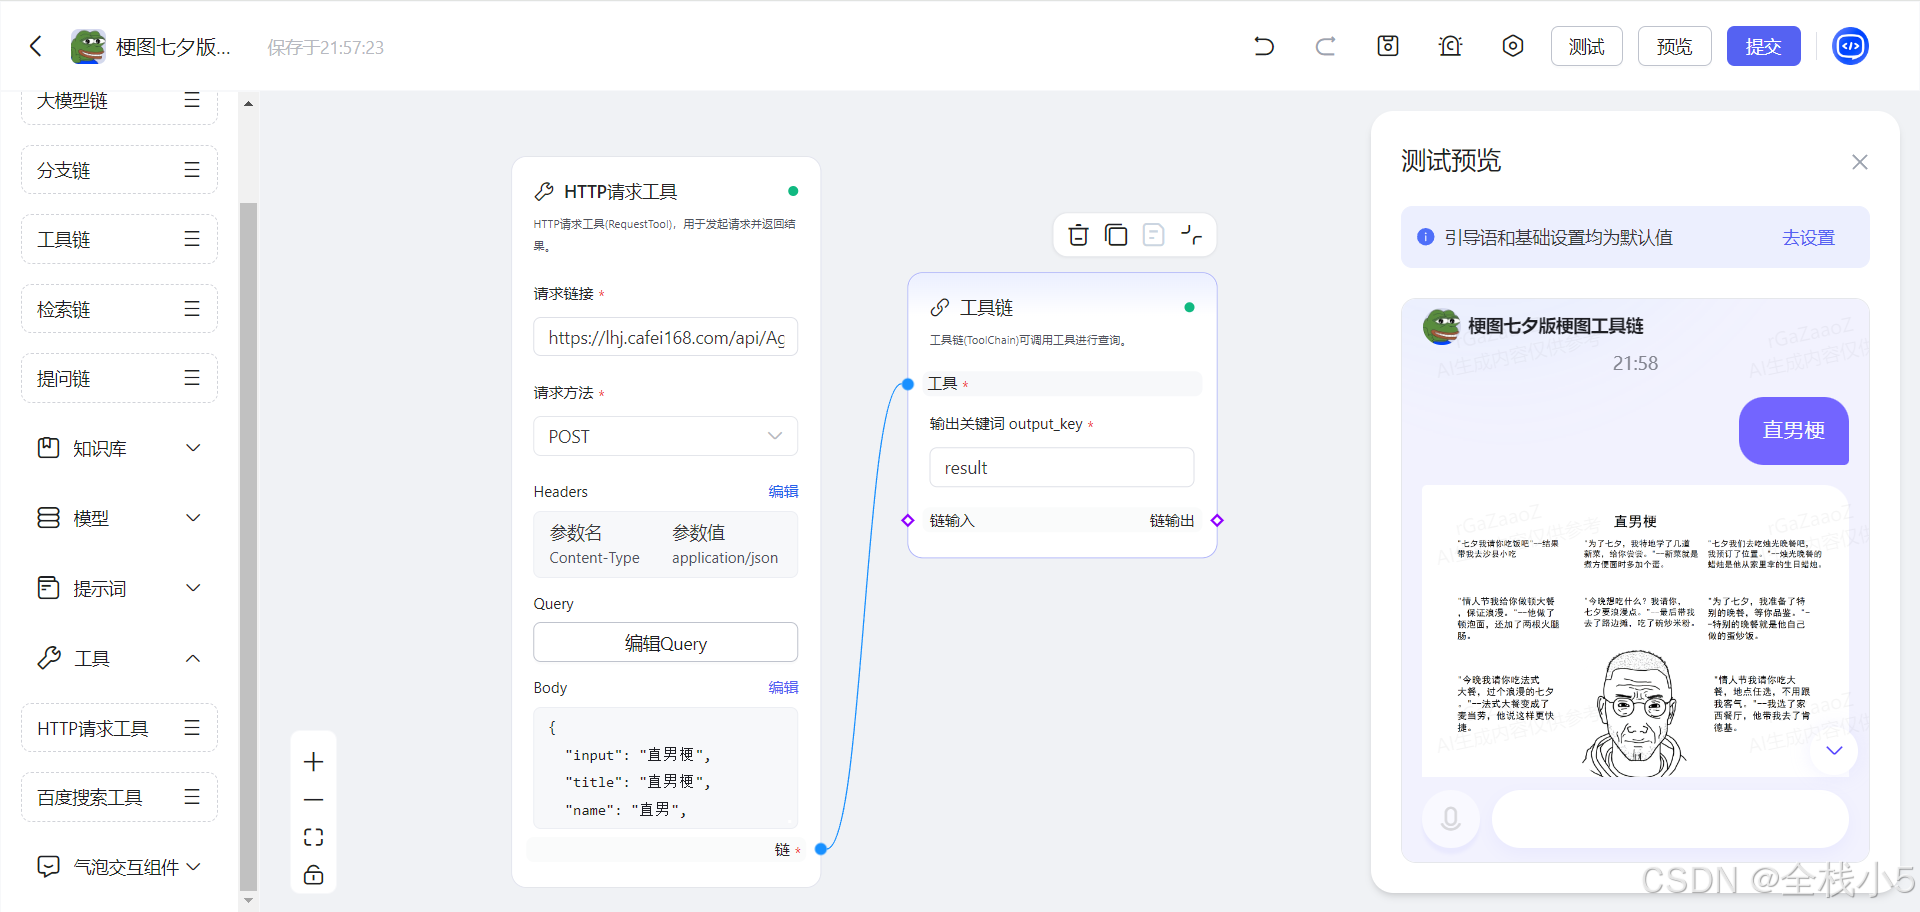Duplicate the node with copy icon

(1116, 235)
